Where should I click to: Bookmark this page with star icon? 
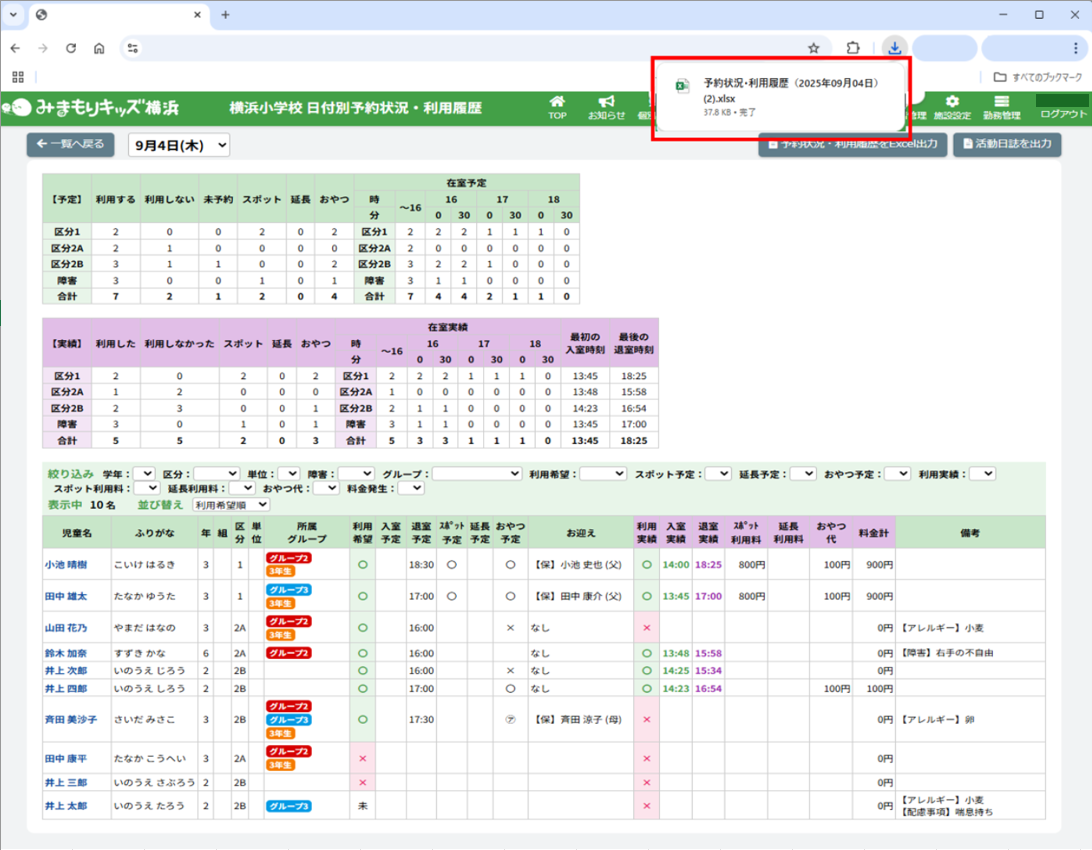[x=814, y=48]
